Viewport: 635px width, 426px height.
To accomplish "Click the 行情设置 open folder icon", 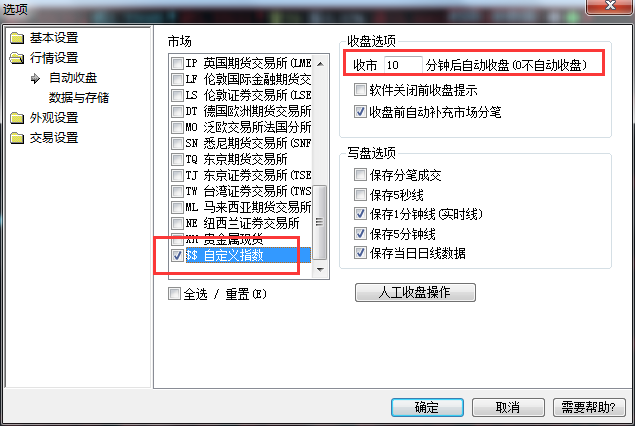I will point(17,58).
